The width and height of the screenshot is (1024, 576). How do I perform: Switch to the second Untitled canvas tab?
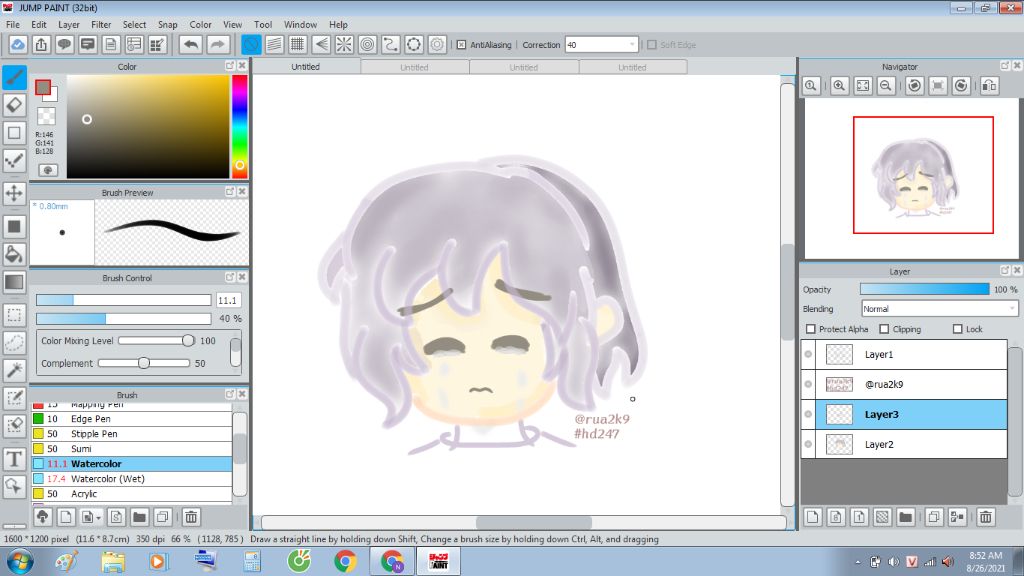414,67
